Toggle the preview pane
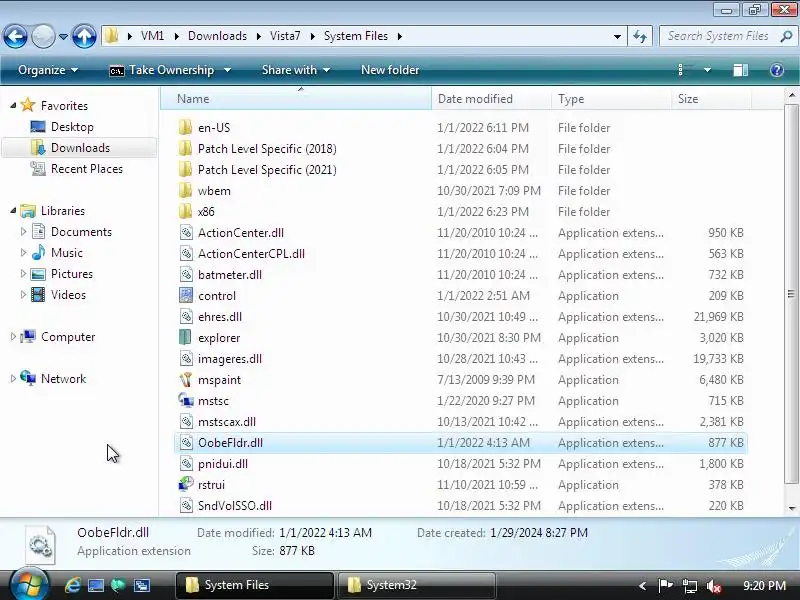The image size is (800, 600). (x=741, y=70)
